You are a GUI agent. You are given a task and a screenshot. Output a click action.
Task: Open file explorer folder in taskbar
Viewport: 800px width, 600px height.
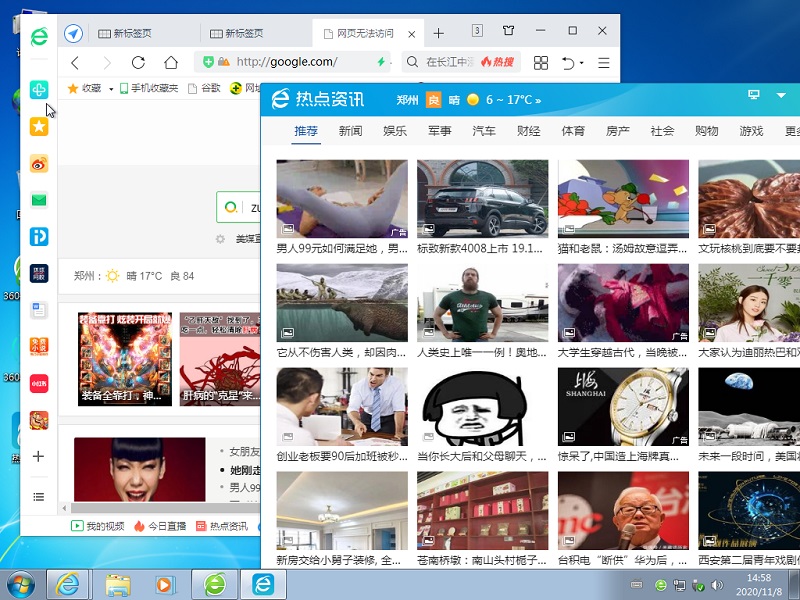pyautogui.click(x=118, y=585)
